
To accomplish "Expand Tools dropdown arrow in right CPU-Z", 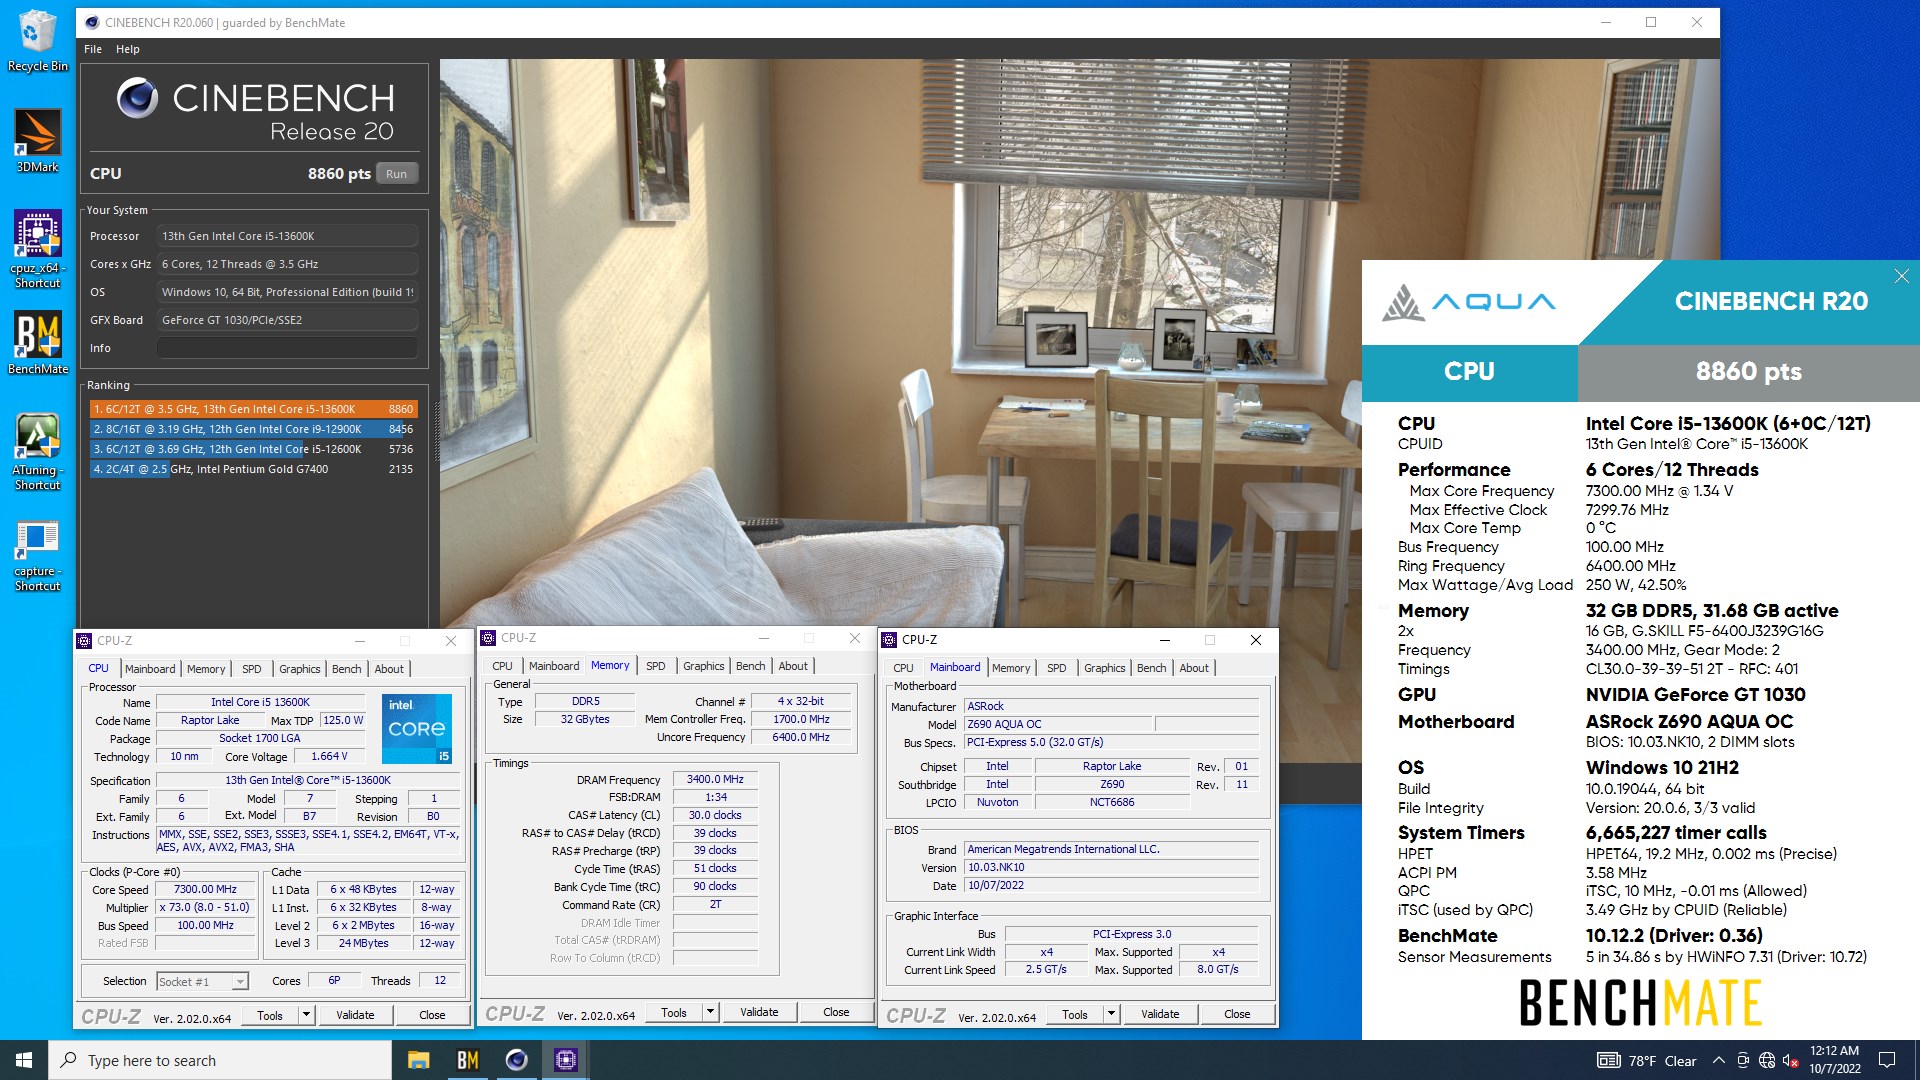I will pos(1111,1014).
